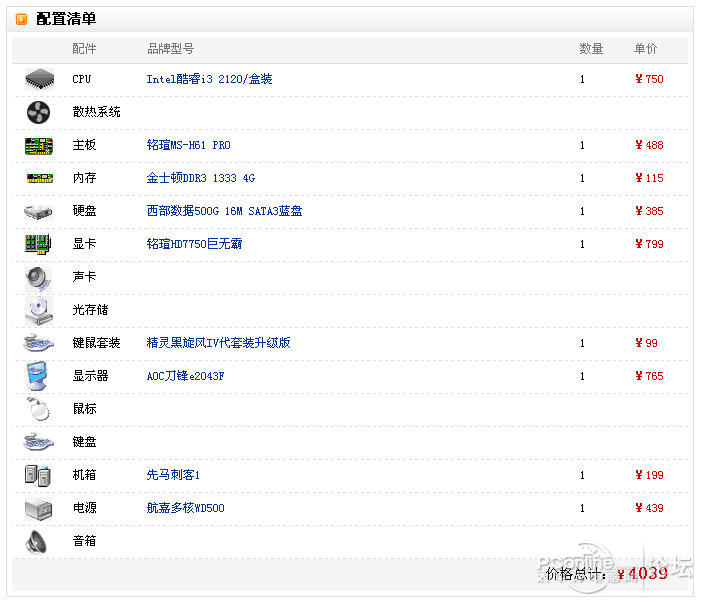This screenshot has width=702, height=603.
Task: Open the 西部数据500G 16M SATA3蓝盘 link
Action: (224, 211)
